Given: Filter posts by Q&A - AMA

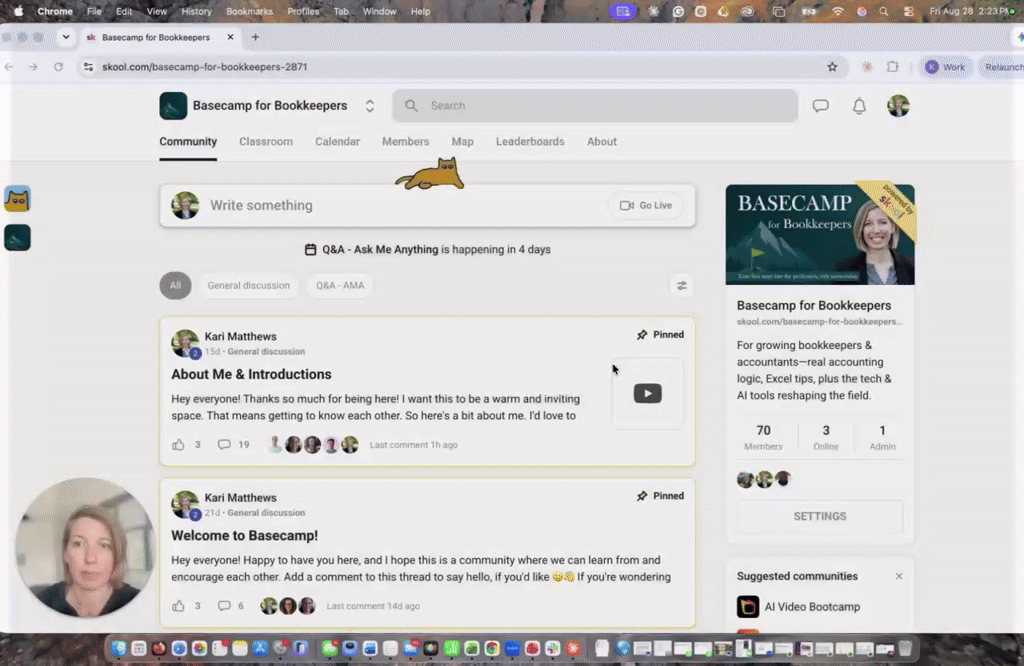Looking at the screenshot, I should (x=340, y=285).
